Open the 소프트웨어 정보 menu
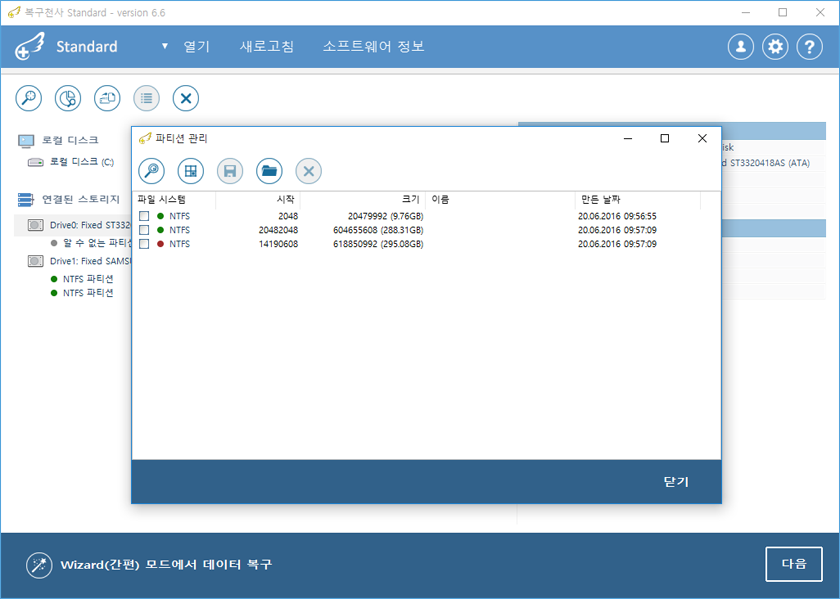 point(373,47)
